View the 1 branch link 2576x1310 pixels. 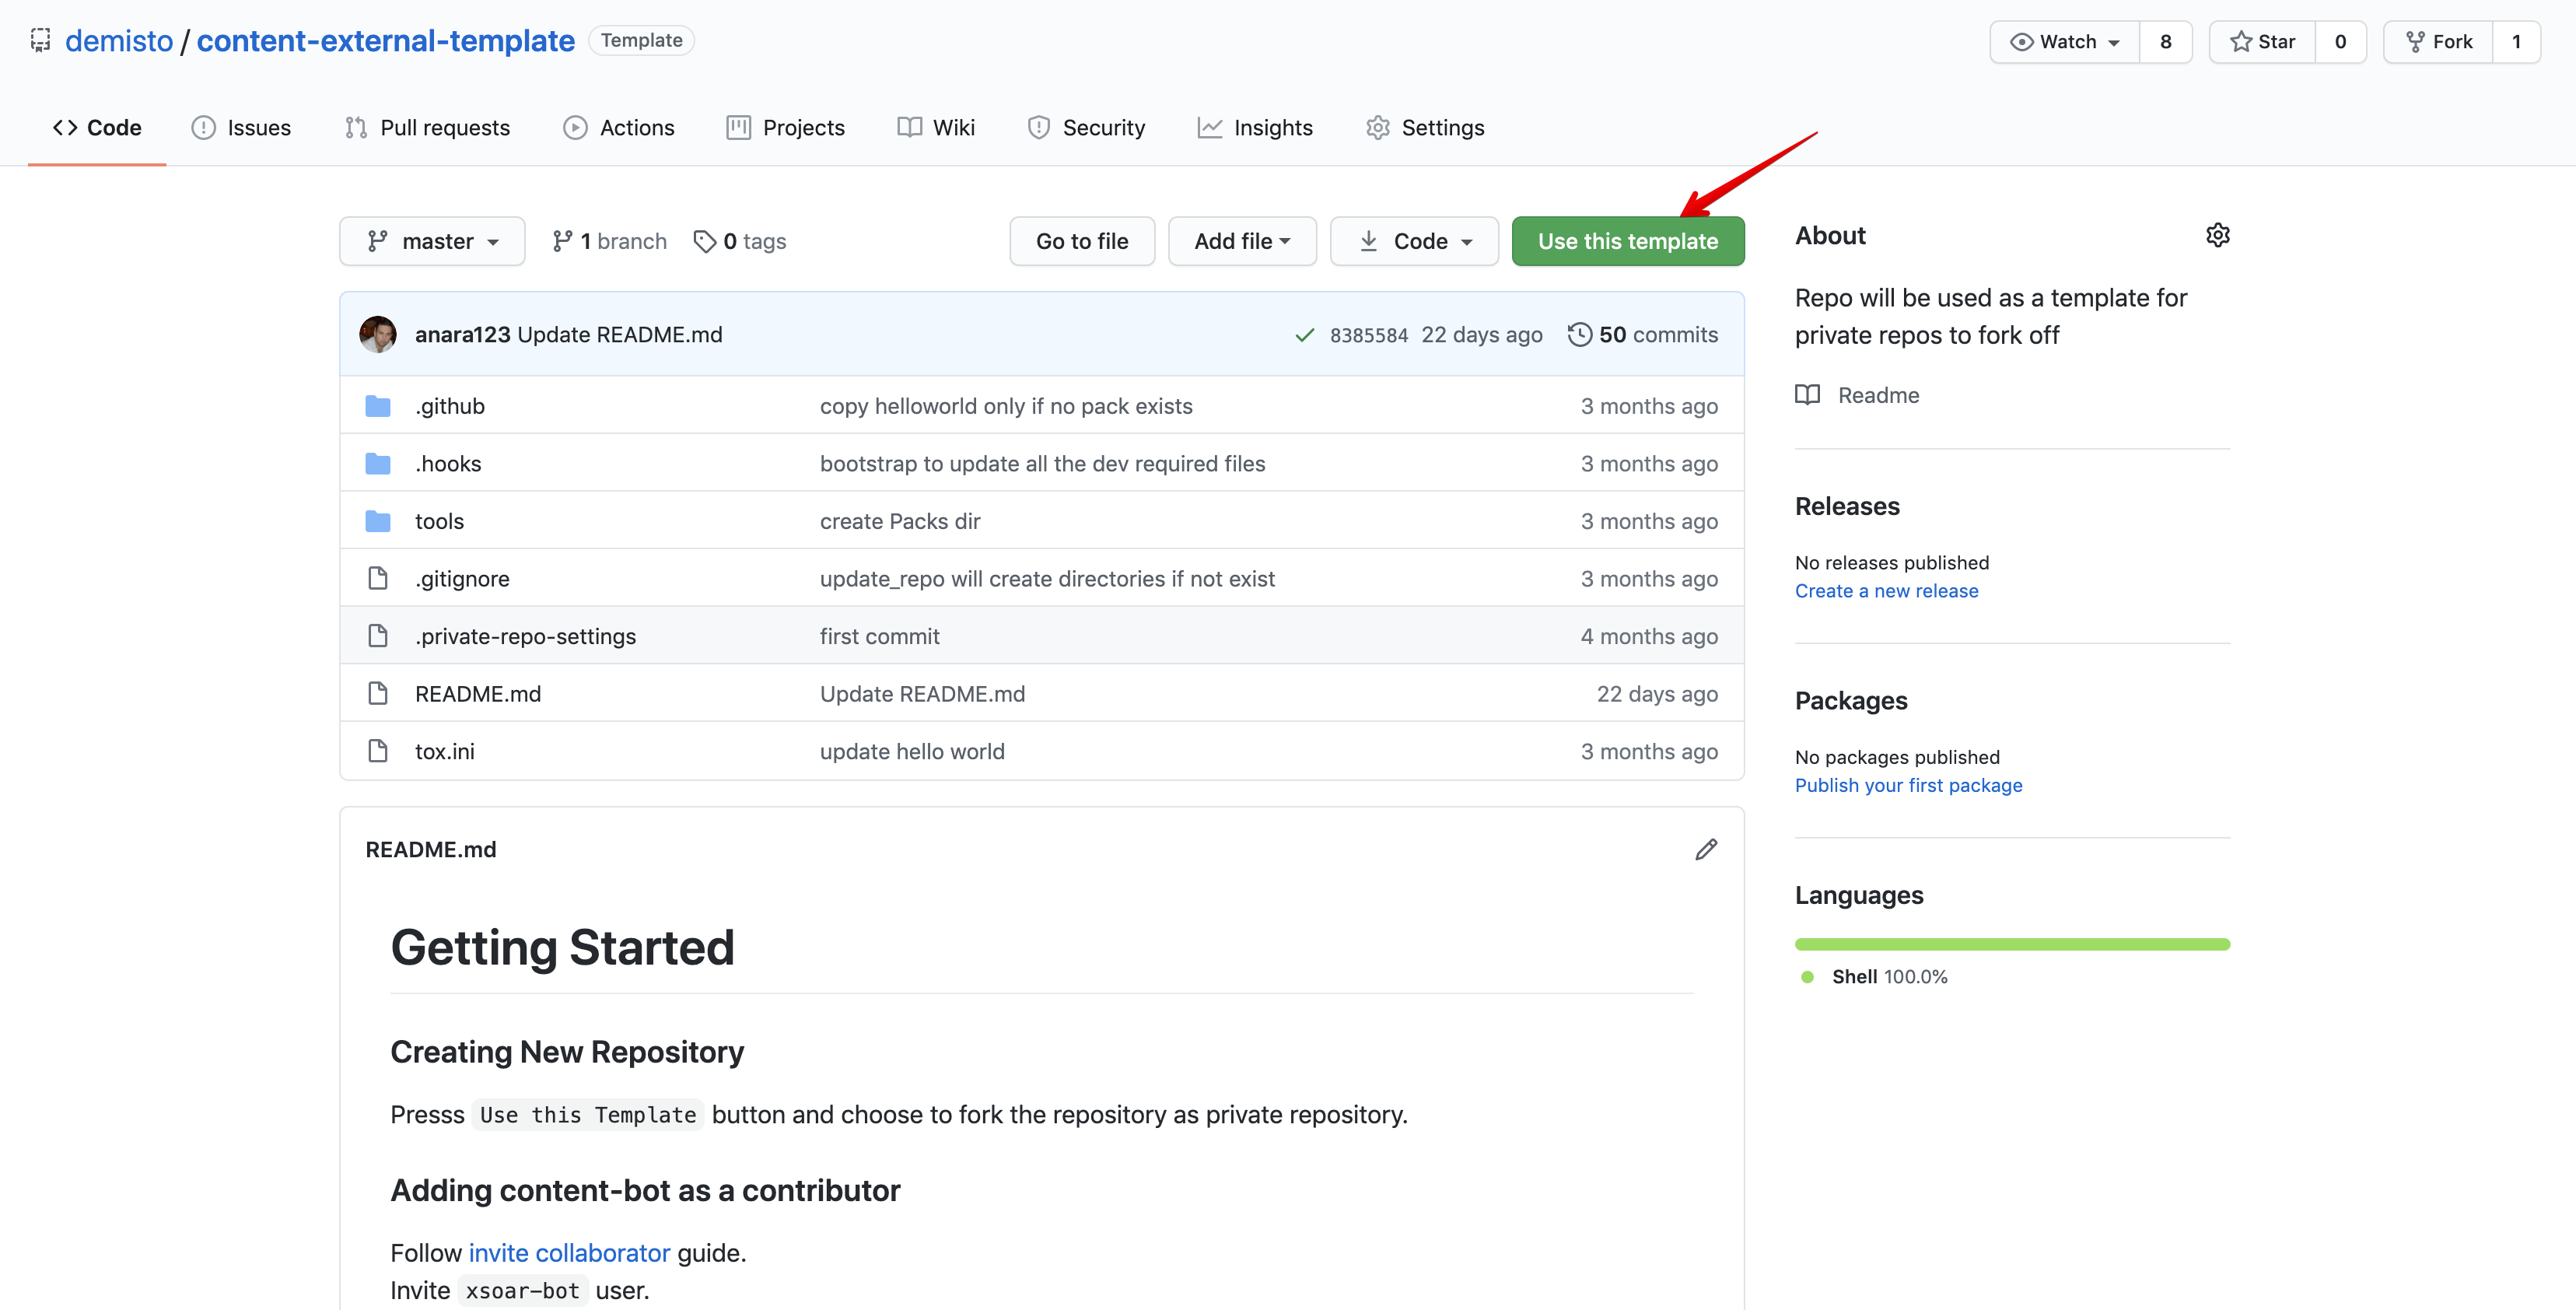pos(609,241)
